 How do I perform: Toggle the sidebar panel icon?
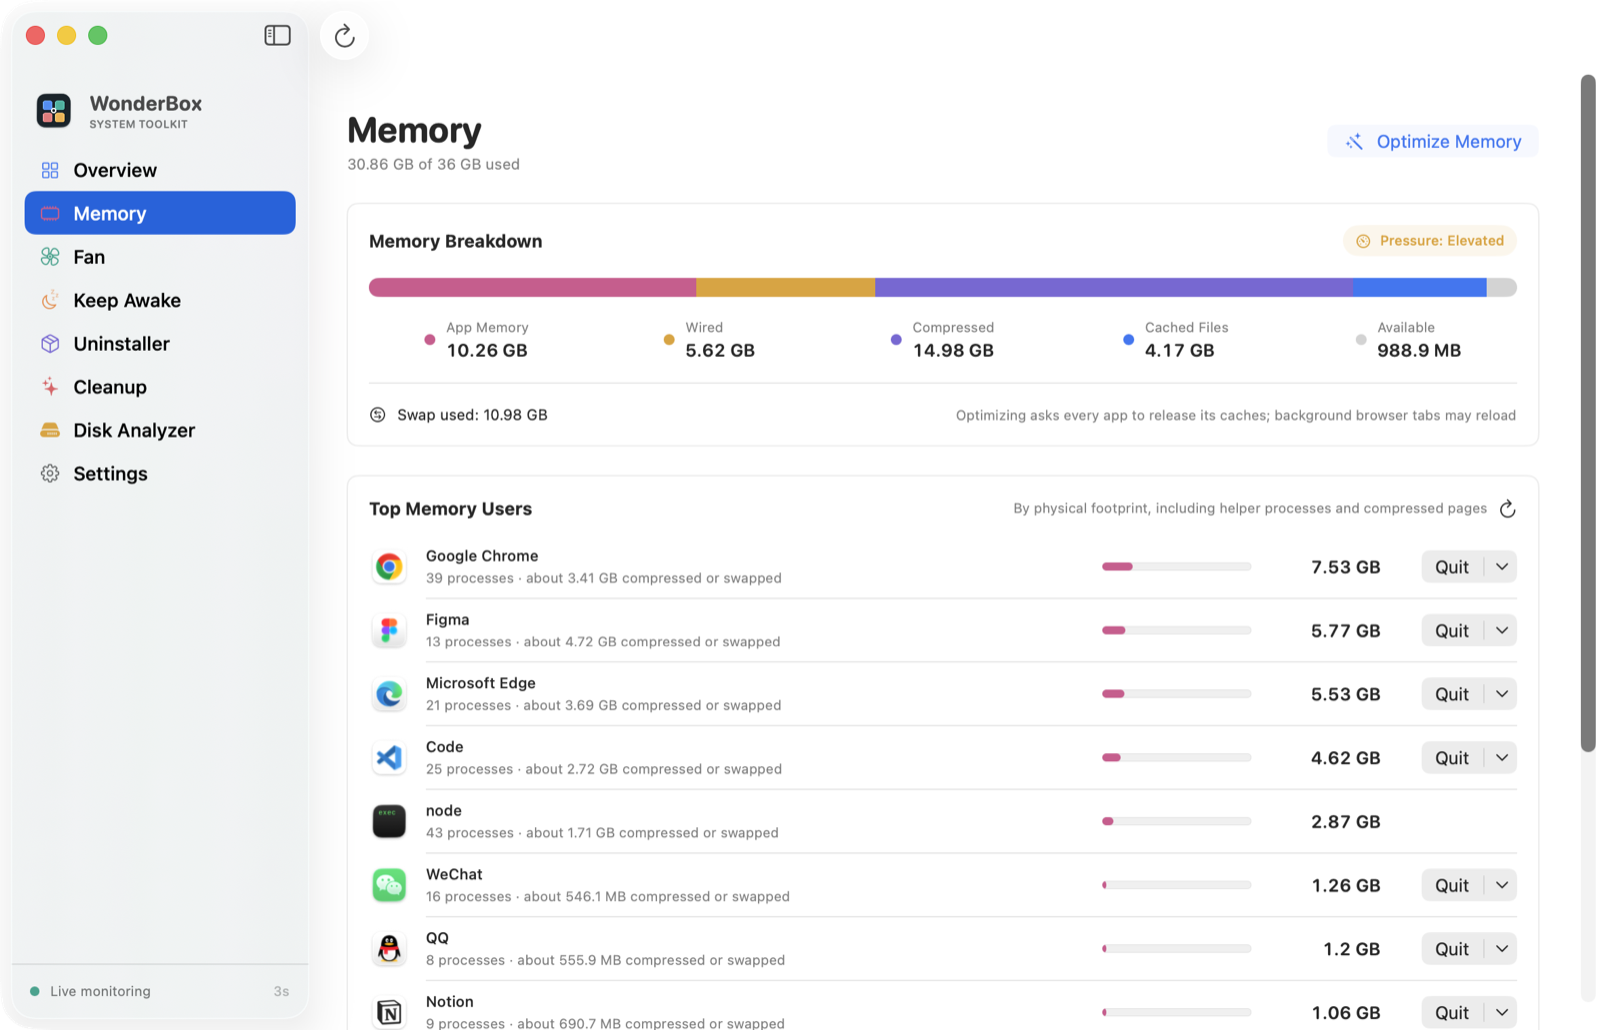[277, 36]
